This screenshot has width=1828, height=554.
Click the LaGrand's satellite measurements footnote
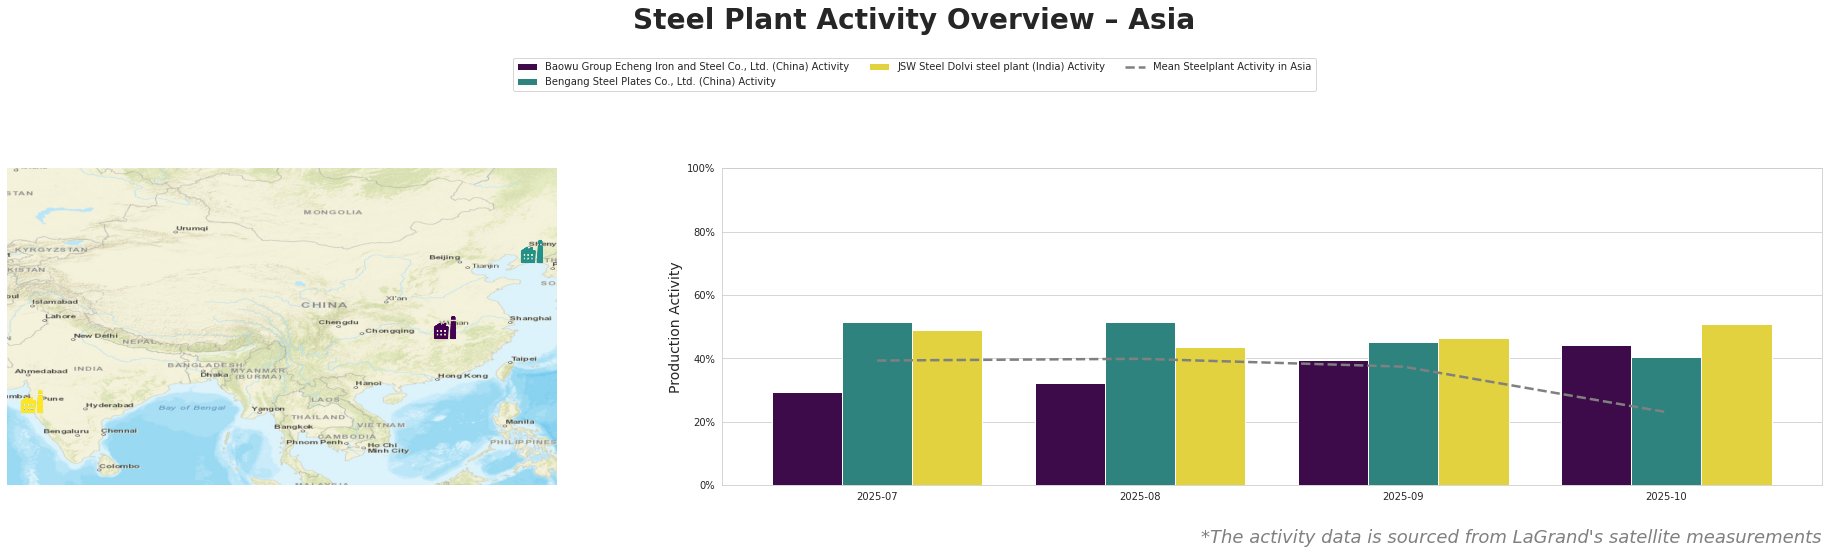1510,537
